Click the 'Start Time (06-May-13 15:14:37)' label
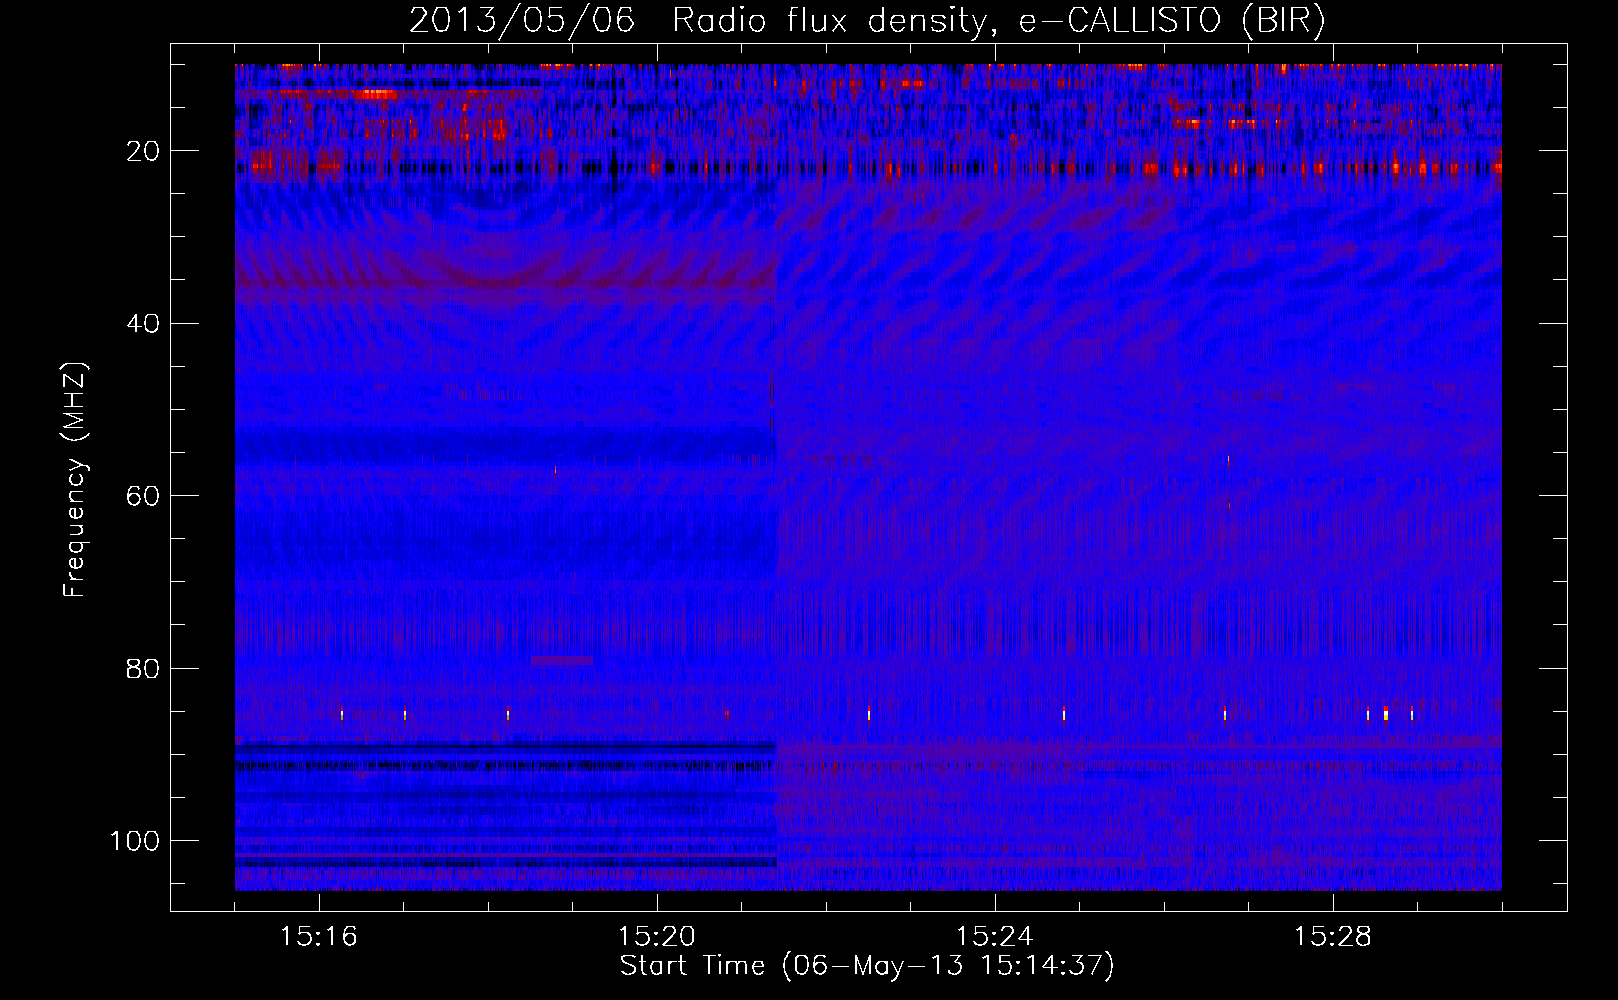This screenshot has width=1618, height=1000. point(866,965)
